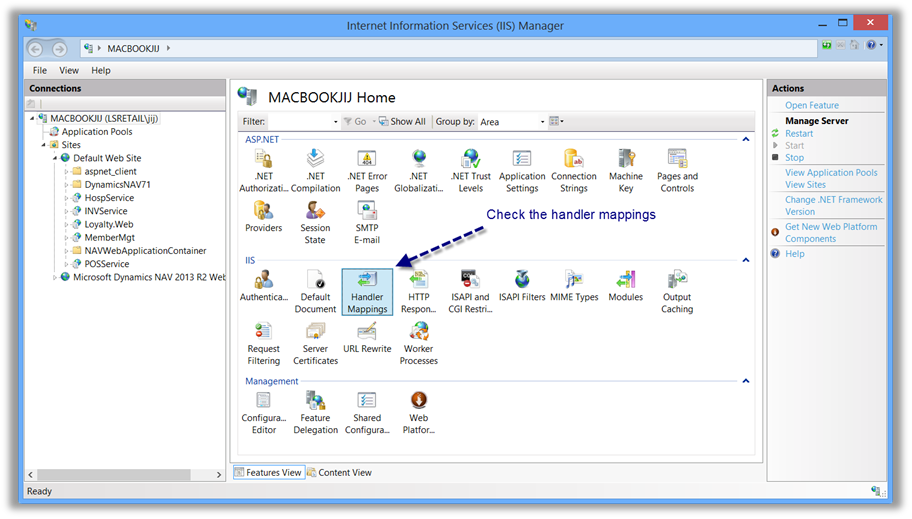Collapse the IIS group section
This screenshot has height=519, width=912.
746,260
